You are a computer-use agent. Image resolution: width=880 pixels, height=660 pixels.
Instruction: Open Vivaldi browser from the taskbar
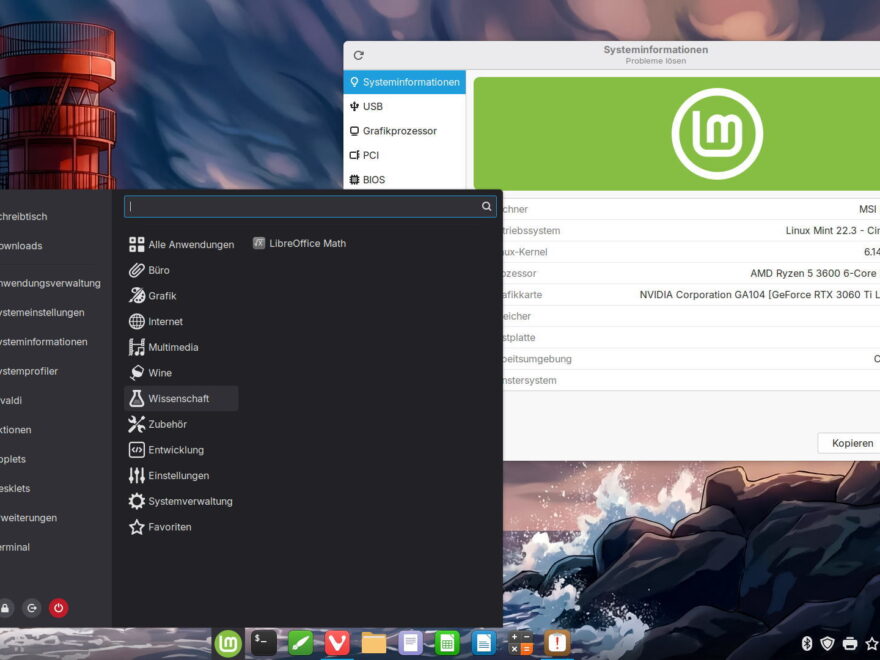tap(337, 643)
